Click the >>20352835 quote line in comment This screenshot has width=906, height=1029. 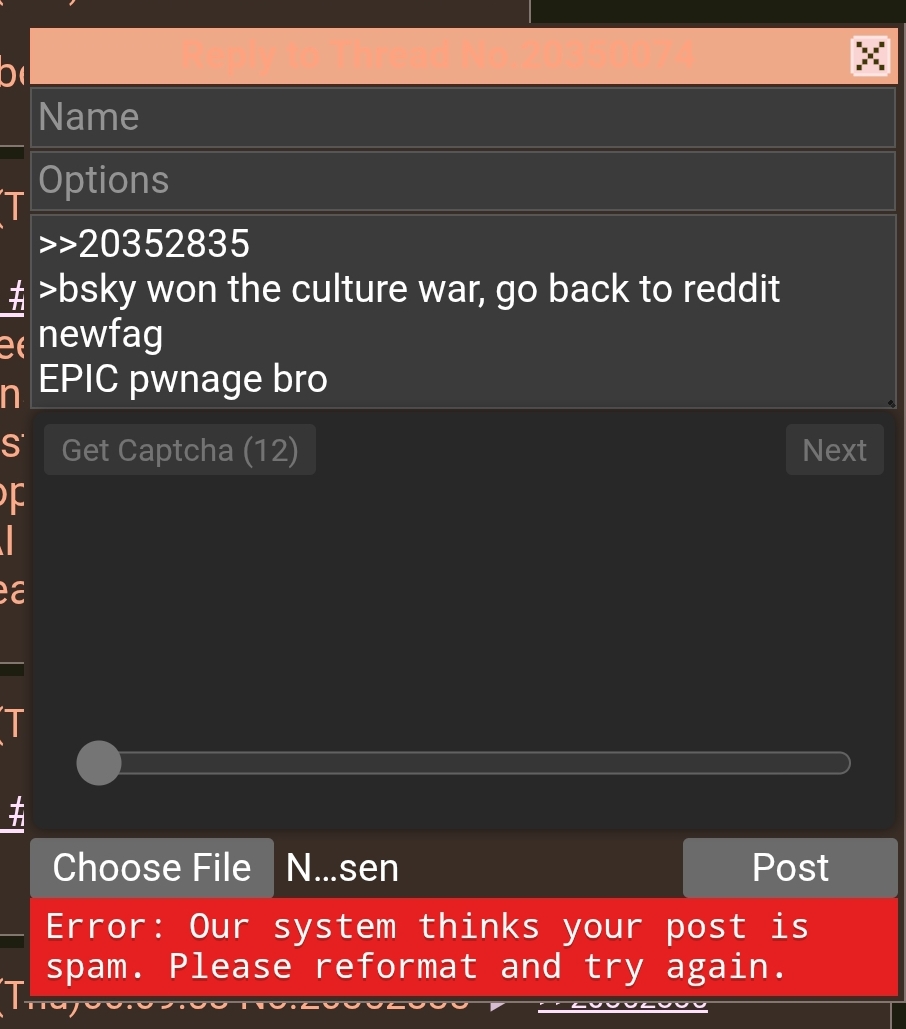point(144,243)
